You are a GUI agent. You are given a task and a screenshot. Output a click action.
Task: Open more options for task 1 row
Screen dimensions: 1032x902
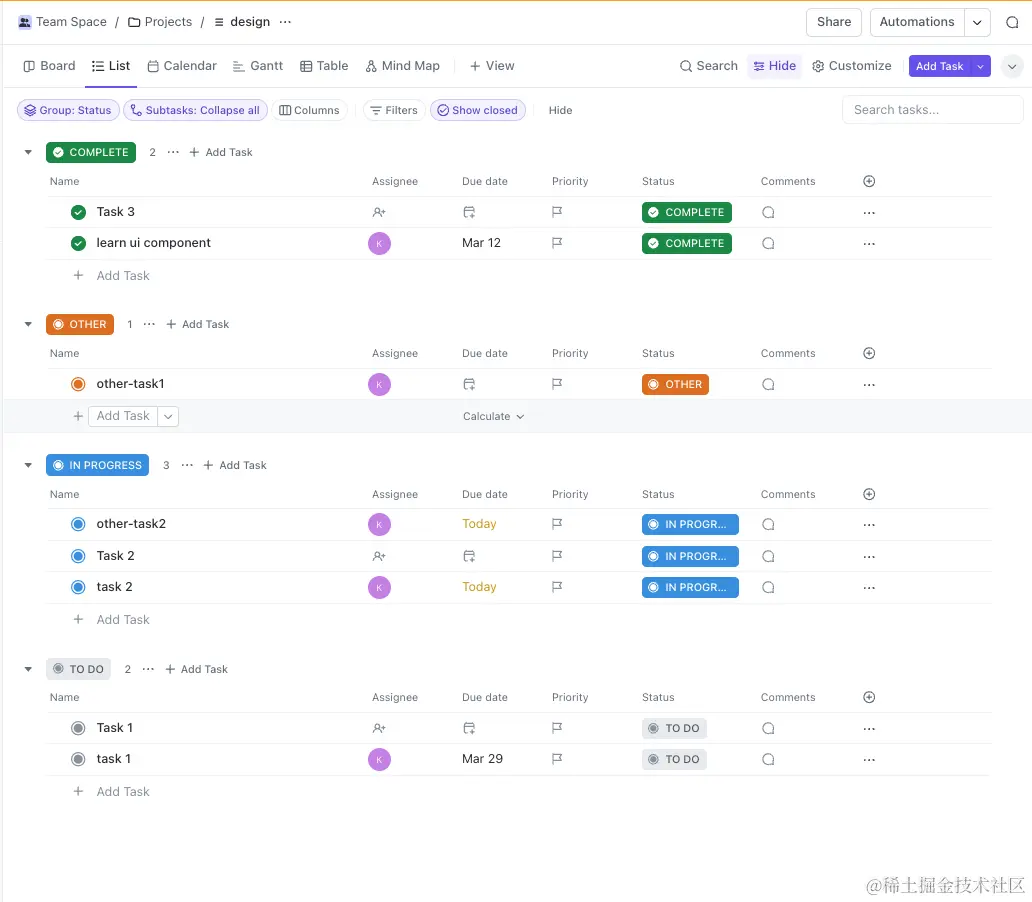(869, 759)
